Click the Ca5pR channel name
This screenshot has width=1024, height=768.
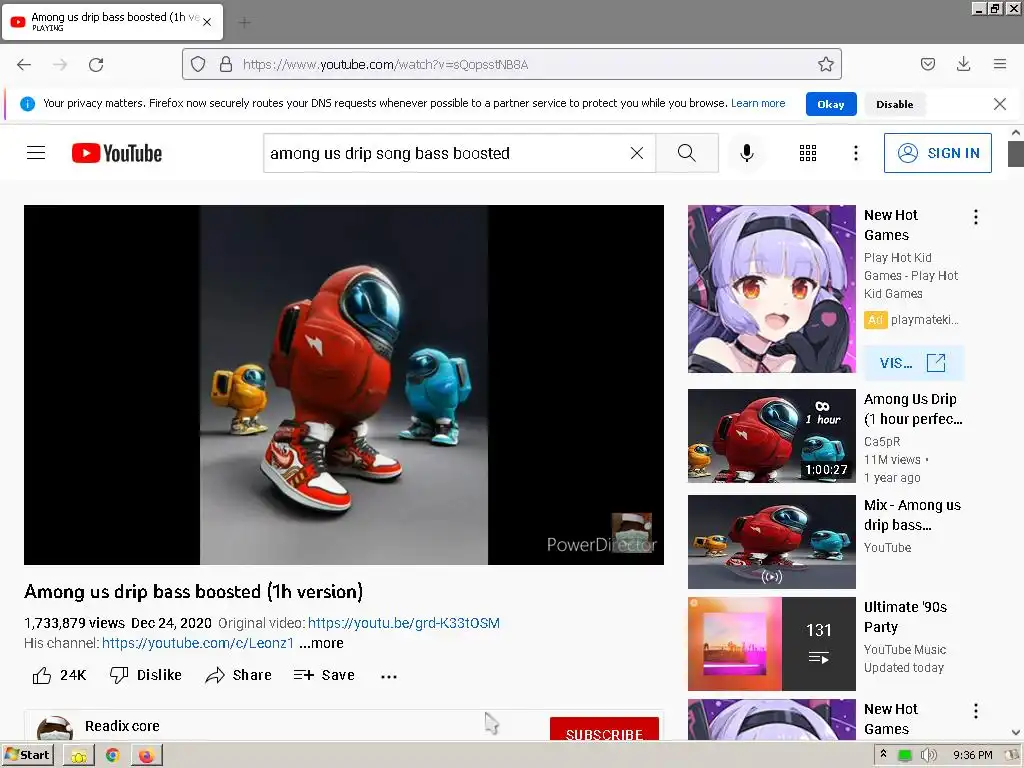tap(882, 441)
